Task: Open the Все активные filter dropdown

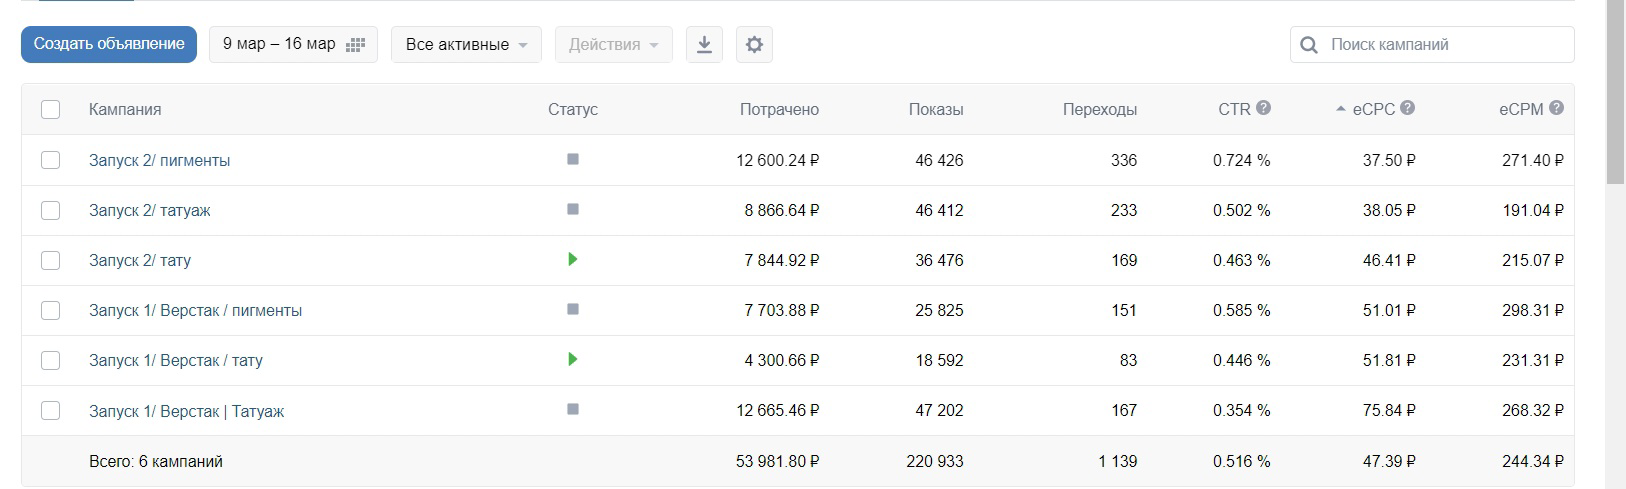Action: [466, 44]
